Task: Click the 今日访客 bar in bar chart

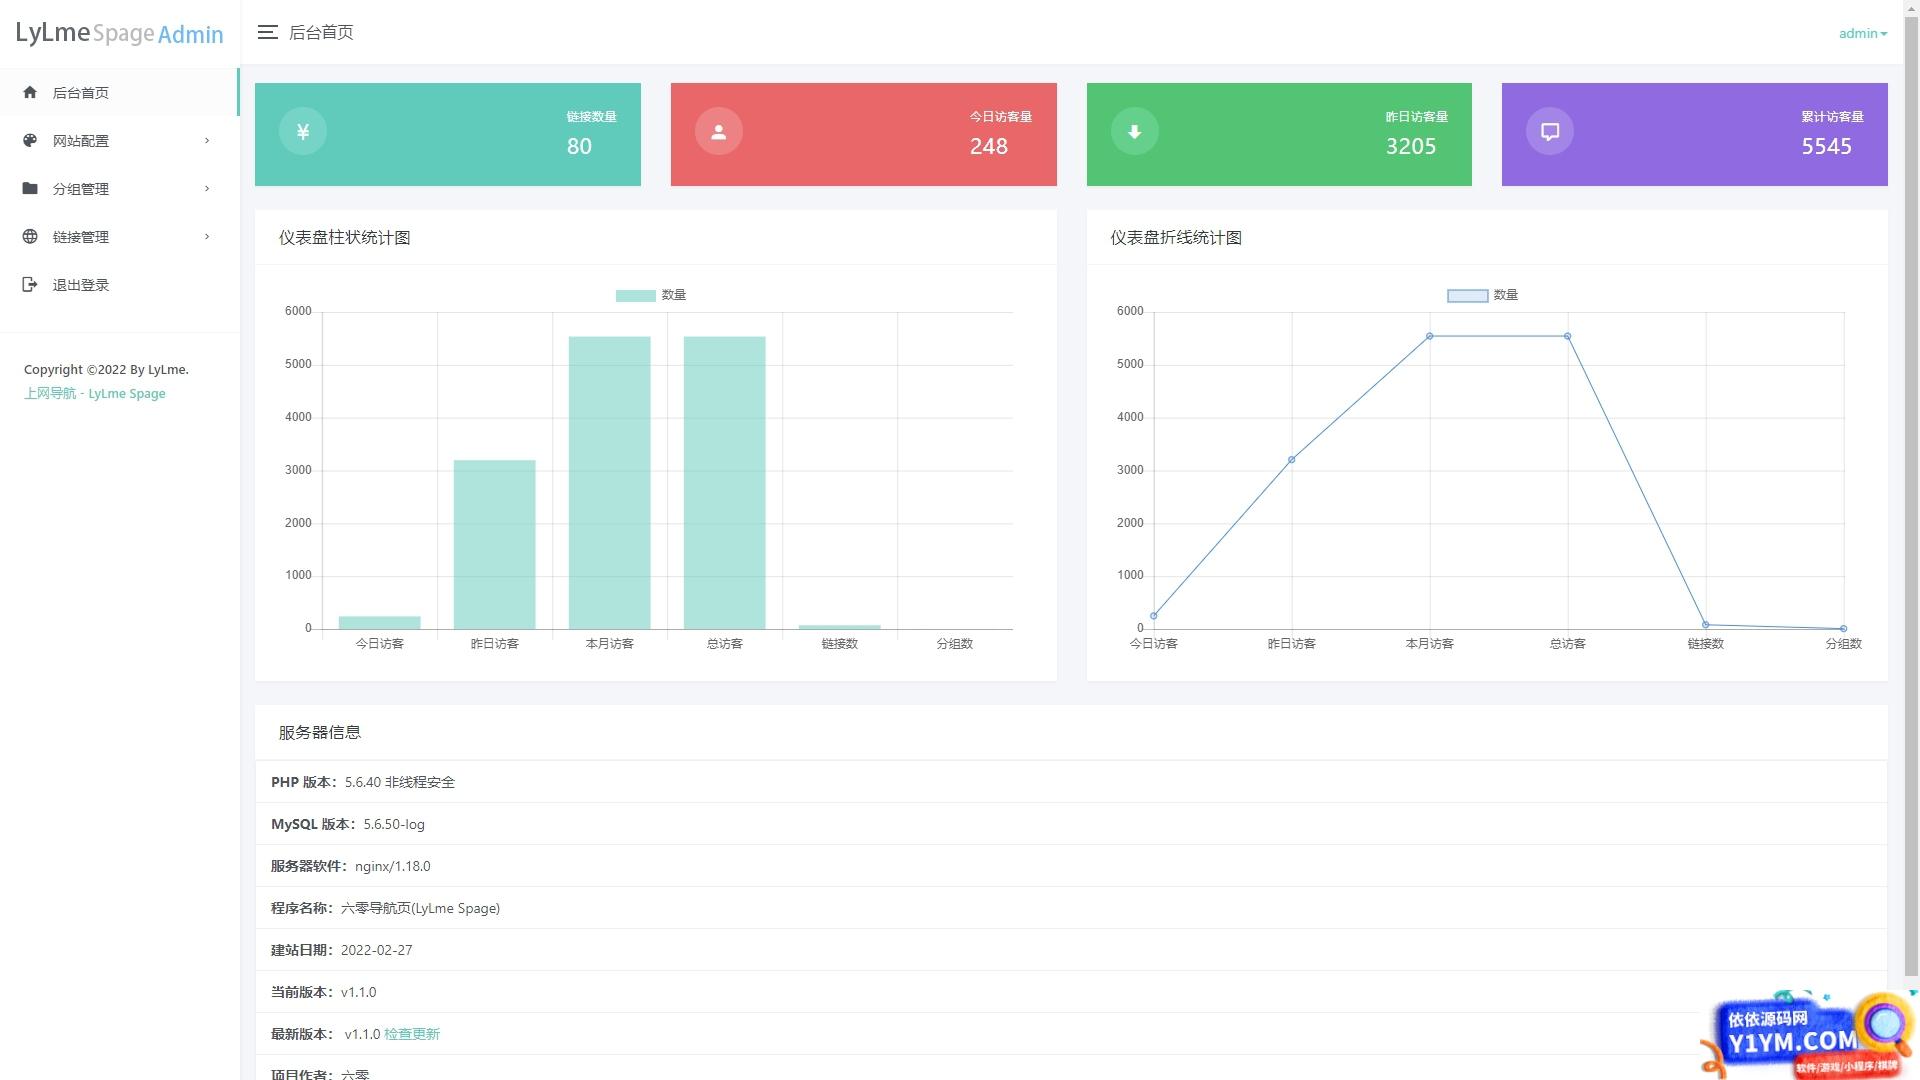Action: tap(379, 622)
